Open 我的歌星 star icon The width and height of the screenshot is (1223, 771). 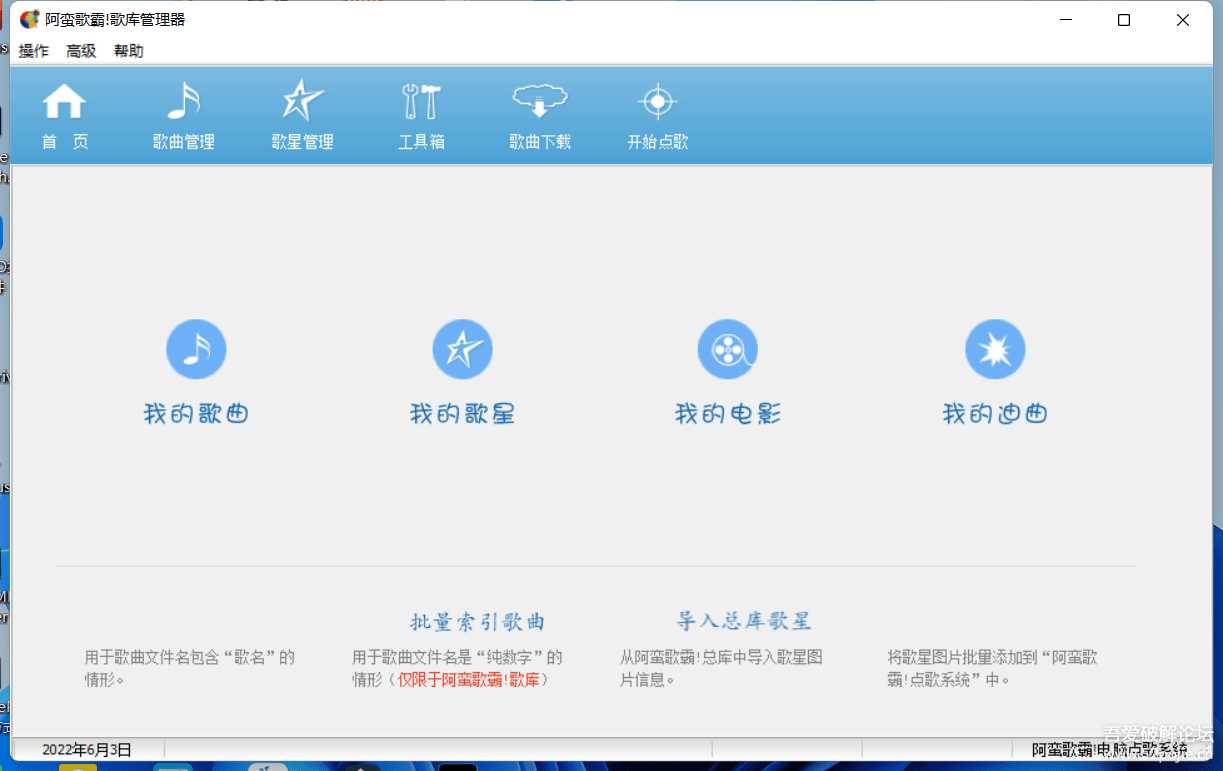[462, 349]
